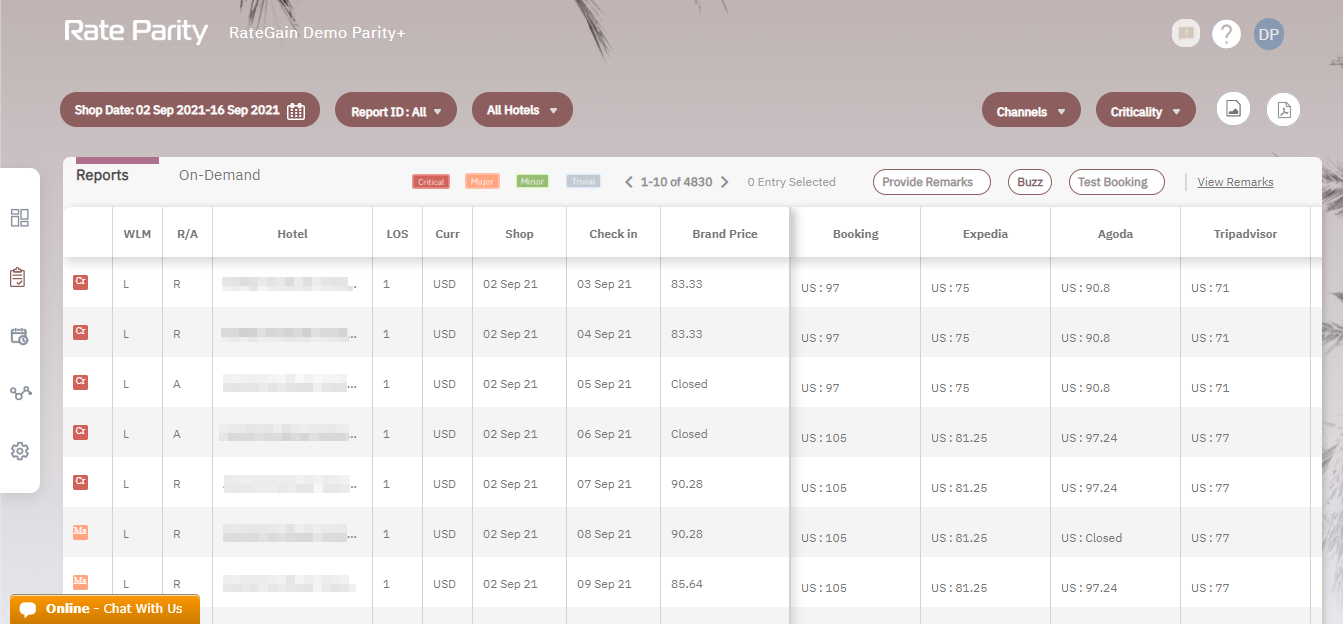Filter by Minor legend swatch

click(533, 182)
